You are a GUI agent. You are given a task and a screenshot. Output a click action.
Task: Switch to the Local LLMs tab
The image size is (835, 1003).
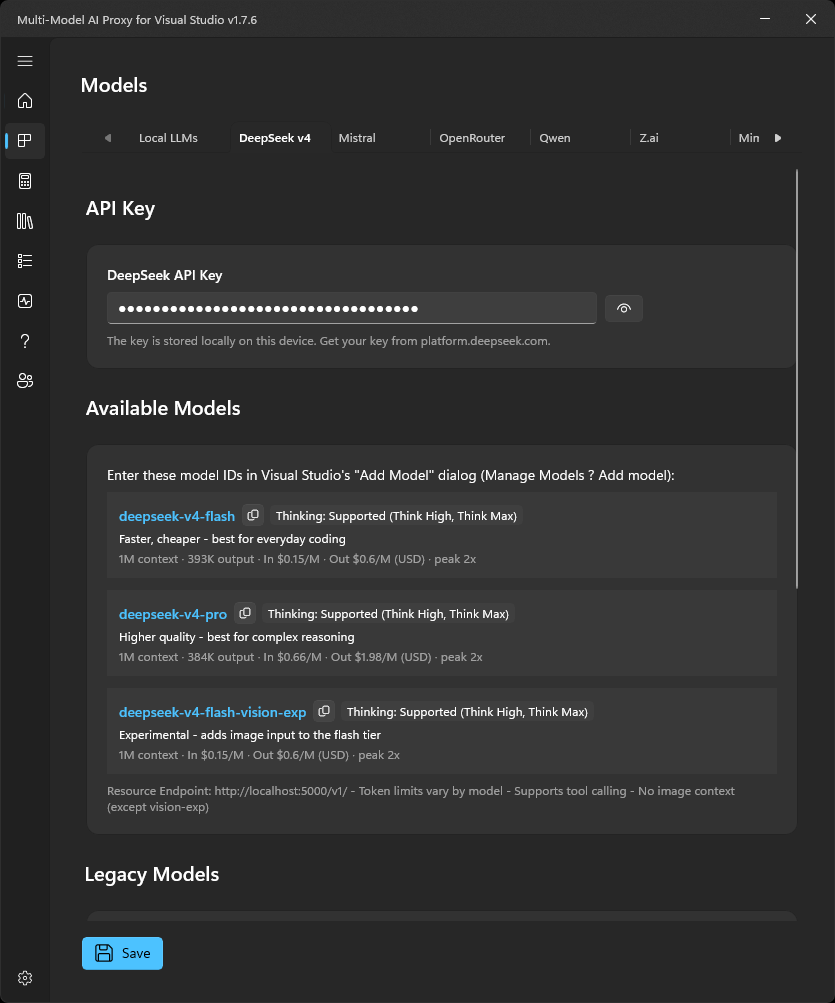coord(168,138)
